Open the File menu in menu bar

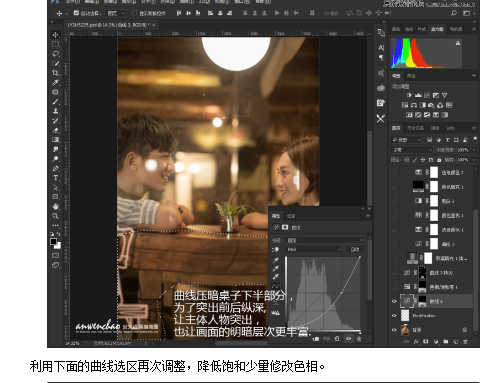[x=72, y=2]
